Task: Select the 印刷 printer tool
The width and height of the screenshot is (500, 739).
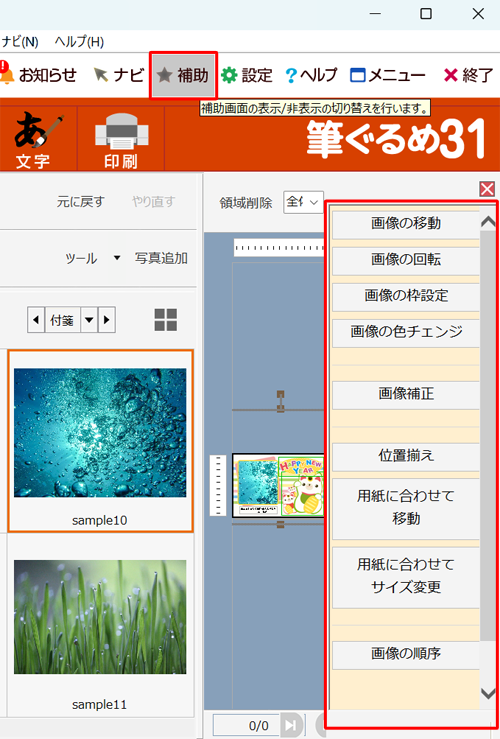Action: point(121,139)
